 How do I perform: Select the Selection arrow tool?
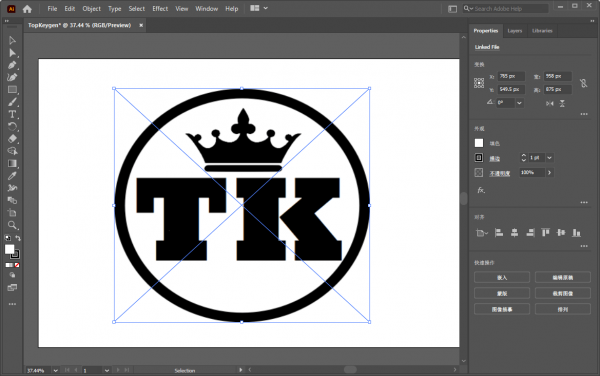click(12, 41)
